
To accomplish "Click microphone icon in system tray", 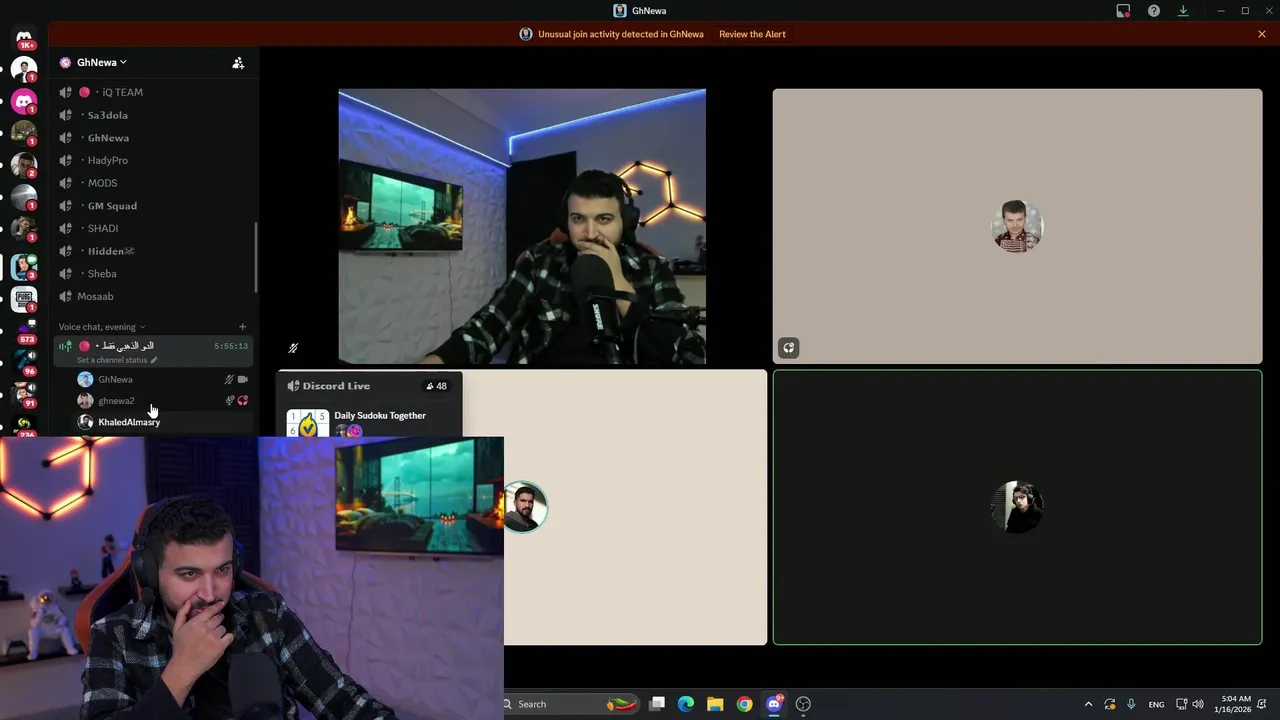I will click(1131, 704).
